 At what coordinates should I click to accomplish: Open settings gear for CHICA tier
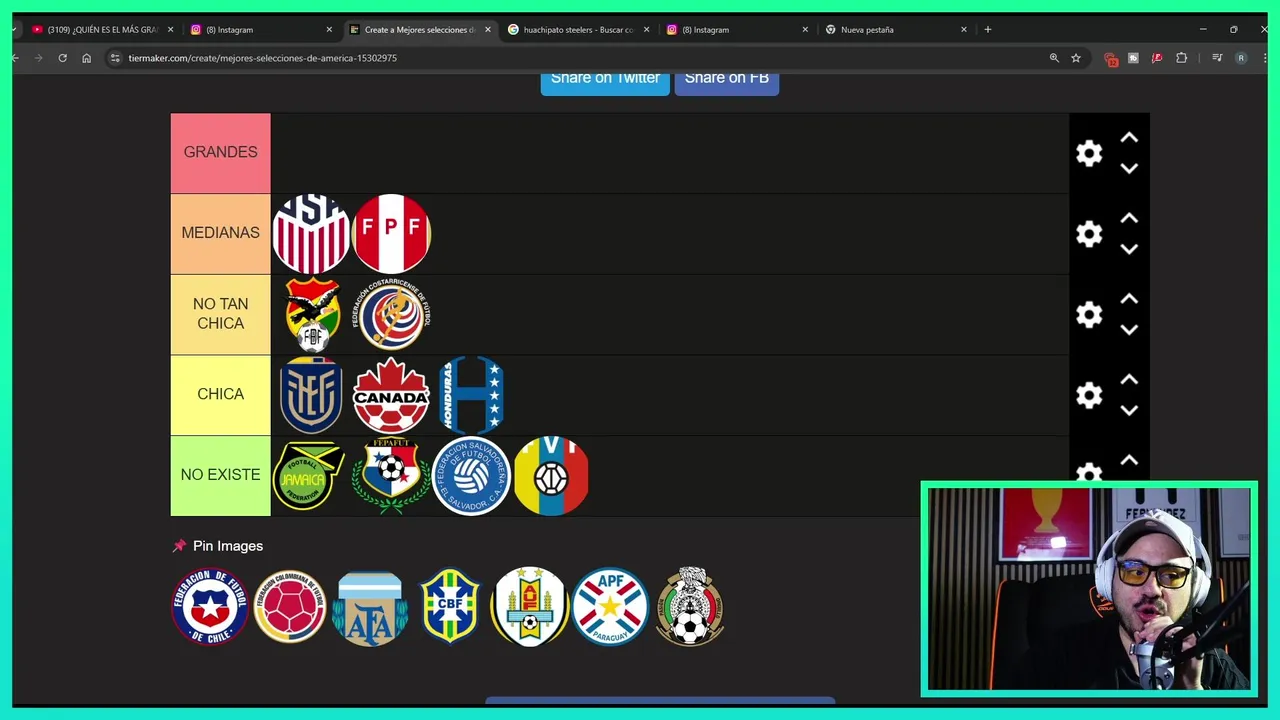[x=1089, y=395]
